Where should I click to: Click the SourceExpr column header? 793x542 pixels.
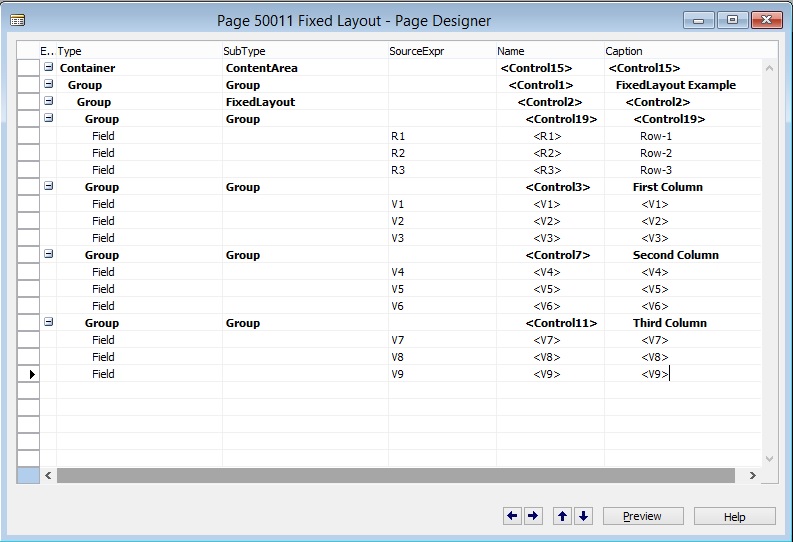tap(442, 51)
